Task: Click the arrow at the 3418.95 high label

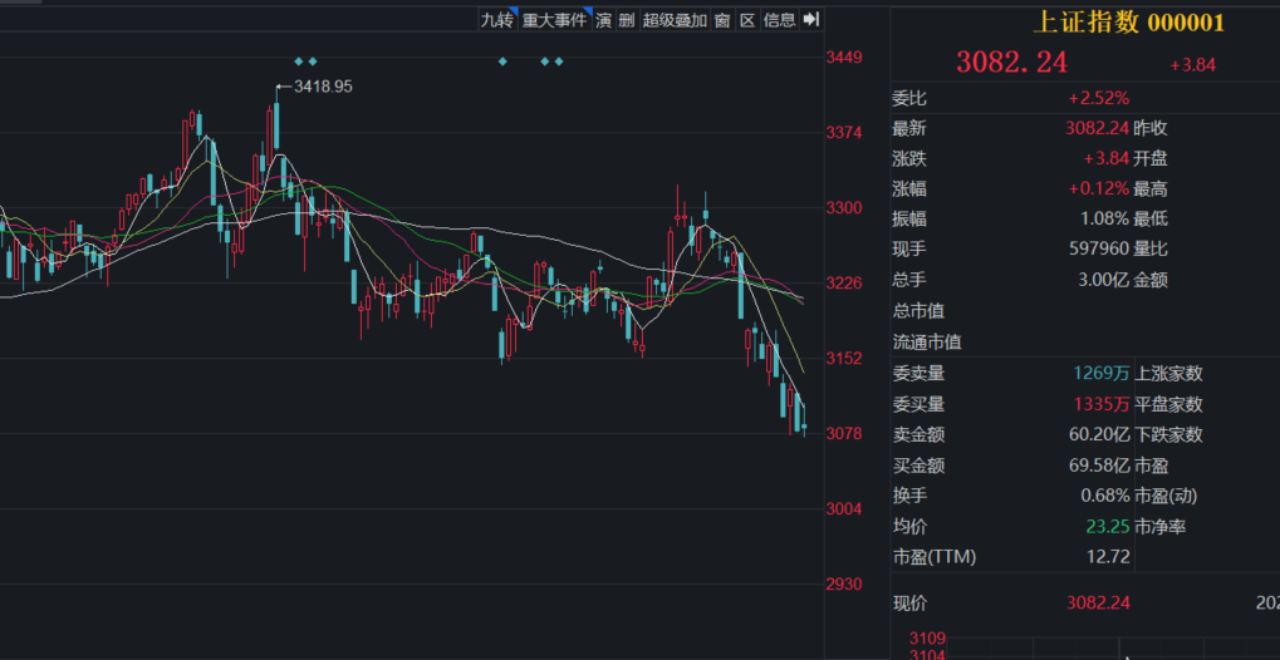Action: point(283,87)
